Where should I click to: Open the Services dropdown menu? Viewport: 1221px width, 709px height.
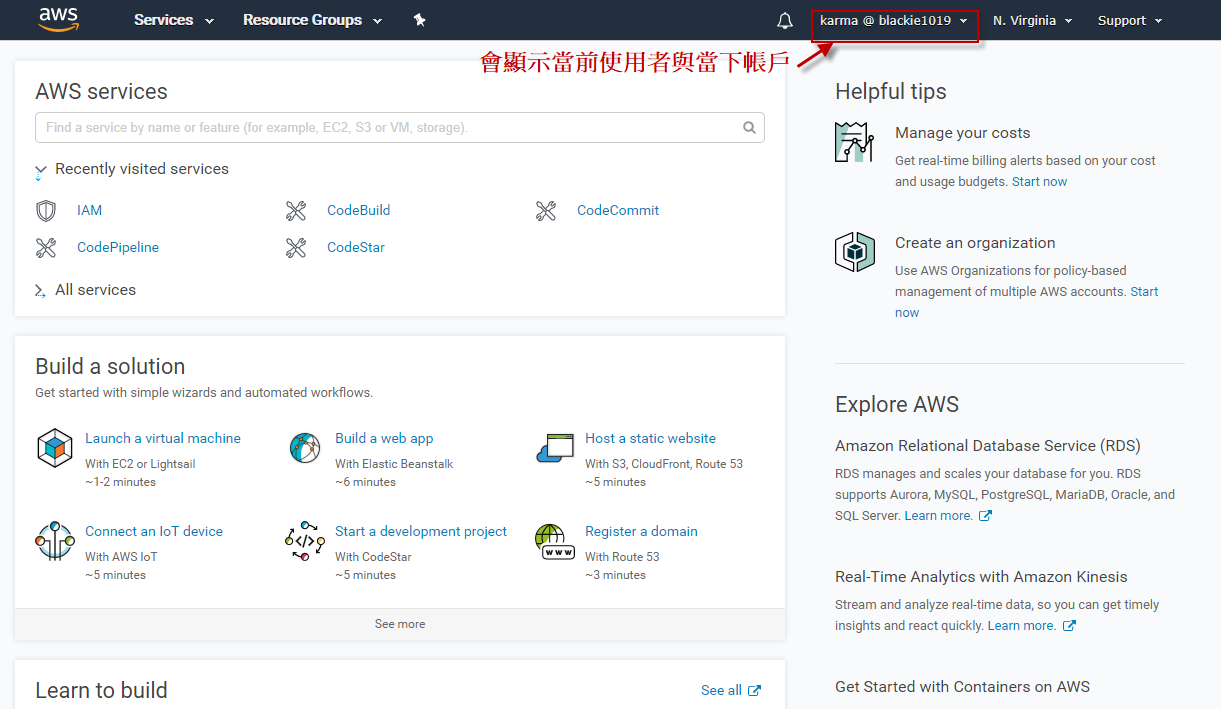(173, 21)
